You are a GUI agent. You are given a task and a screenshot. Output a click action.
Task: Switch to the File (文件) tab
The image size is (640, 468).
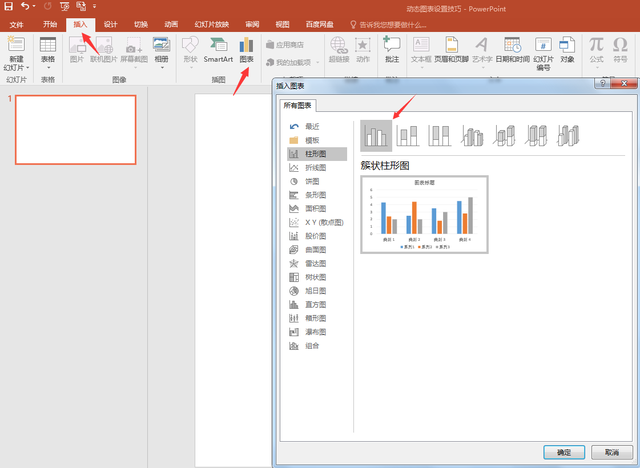[x=16, y=24]
